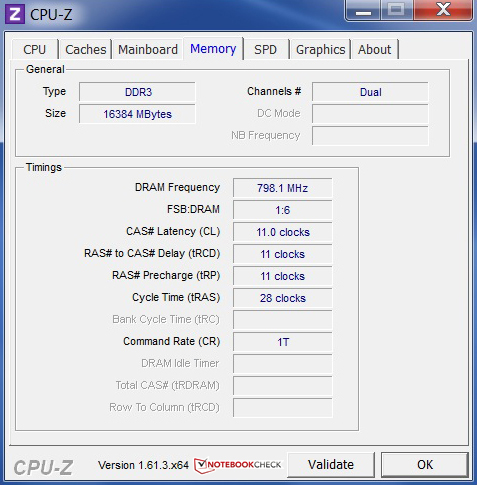Image resolution: width=477 pixels, height=485 pixels.
Task: Click the Notebookcheck logo
Action: (x=238, y=465)
